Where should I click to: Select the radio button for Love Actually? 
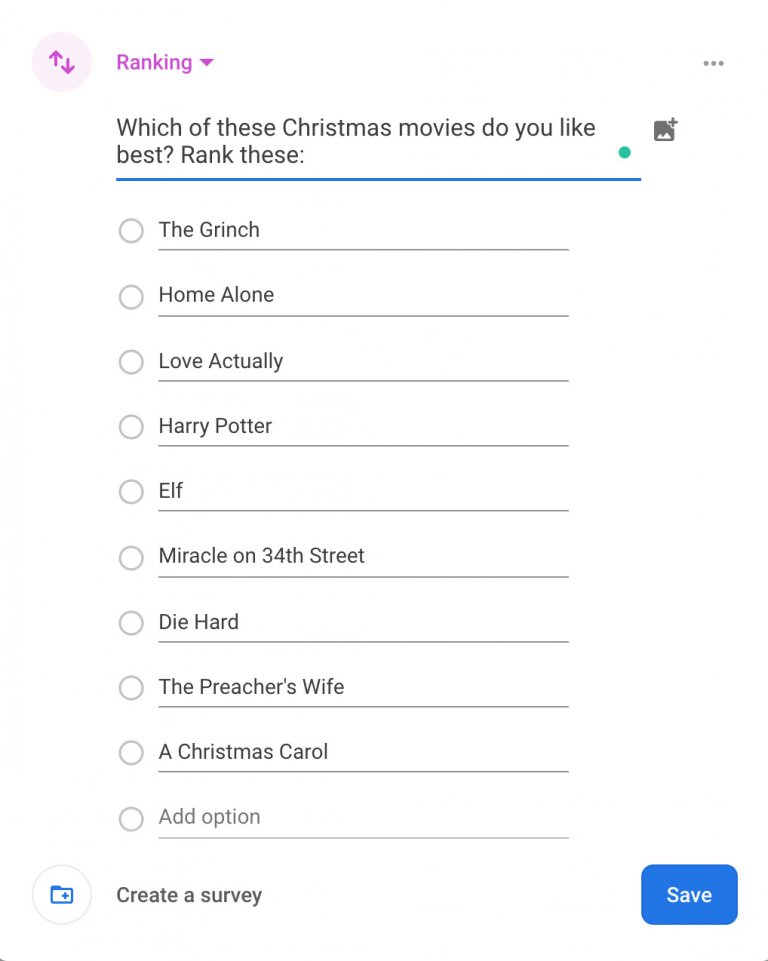pyautogui.click(x=131, y=362)
